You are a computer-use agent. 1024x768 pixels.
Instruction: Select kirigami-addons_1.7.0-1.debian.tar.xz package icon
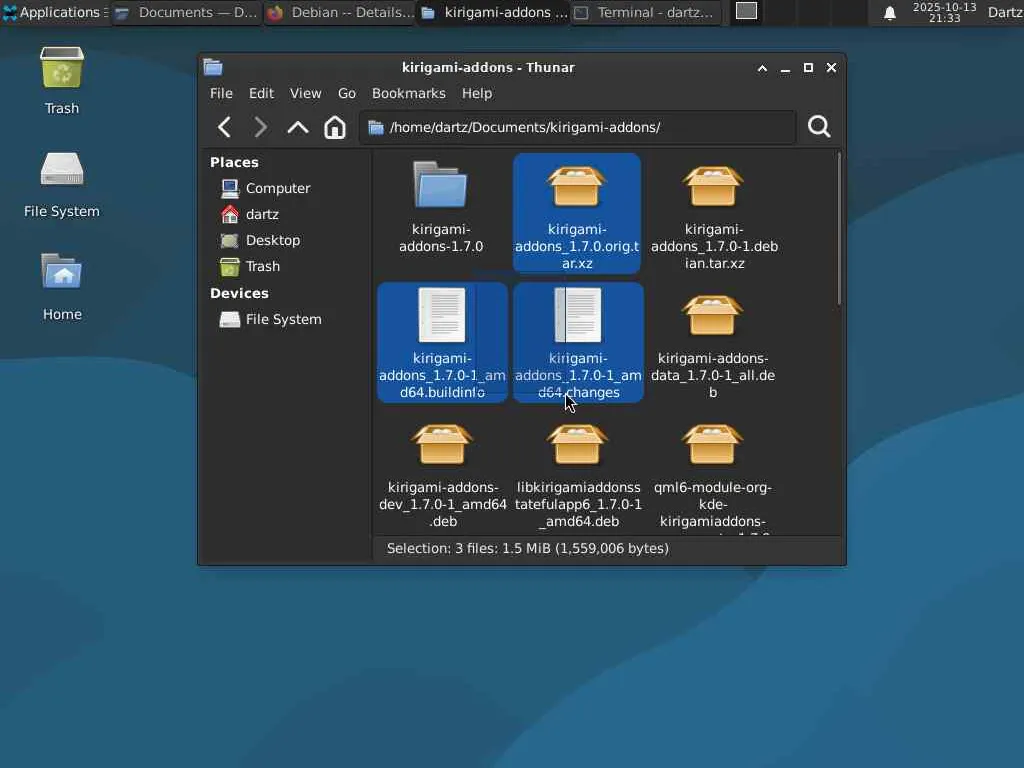click(x=713, y=185)
